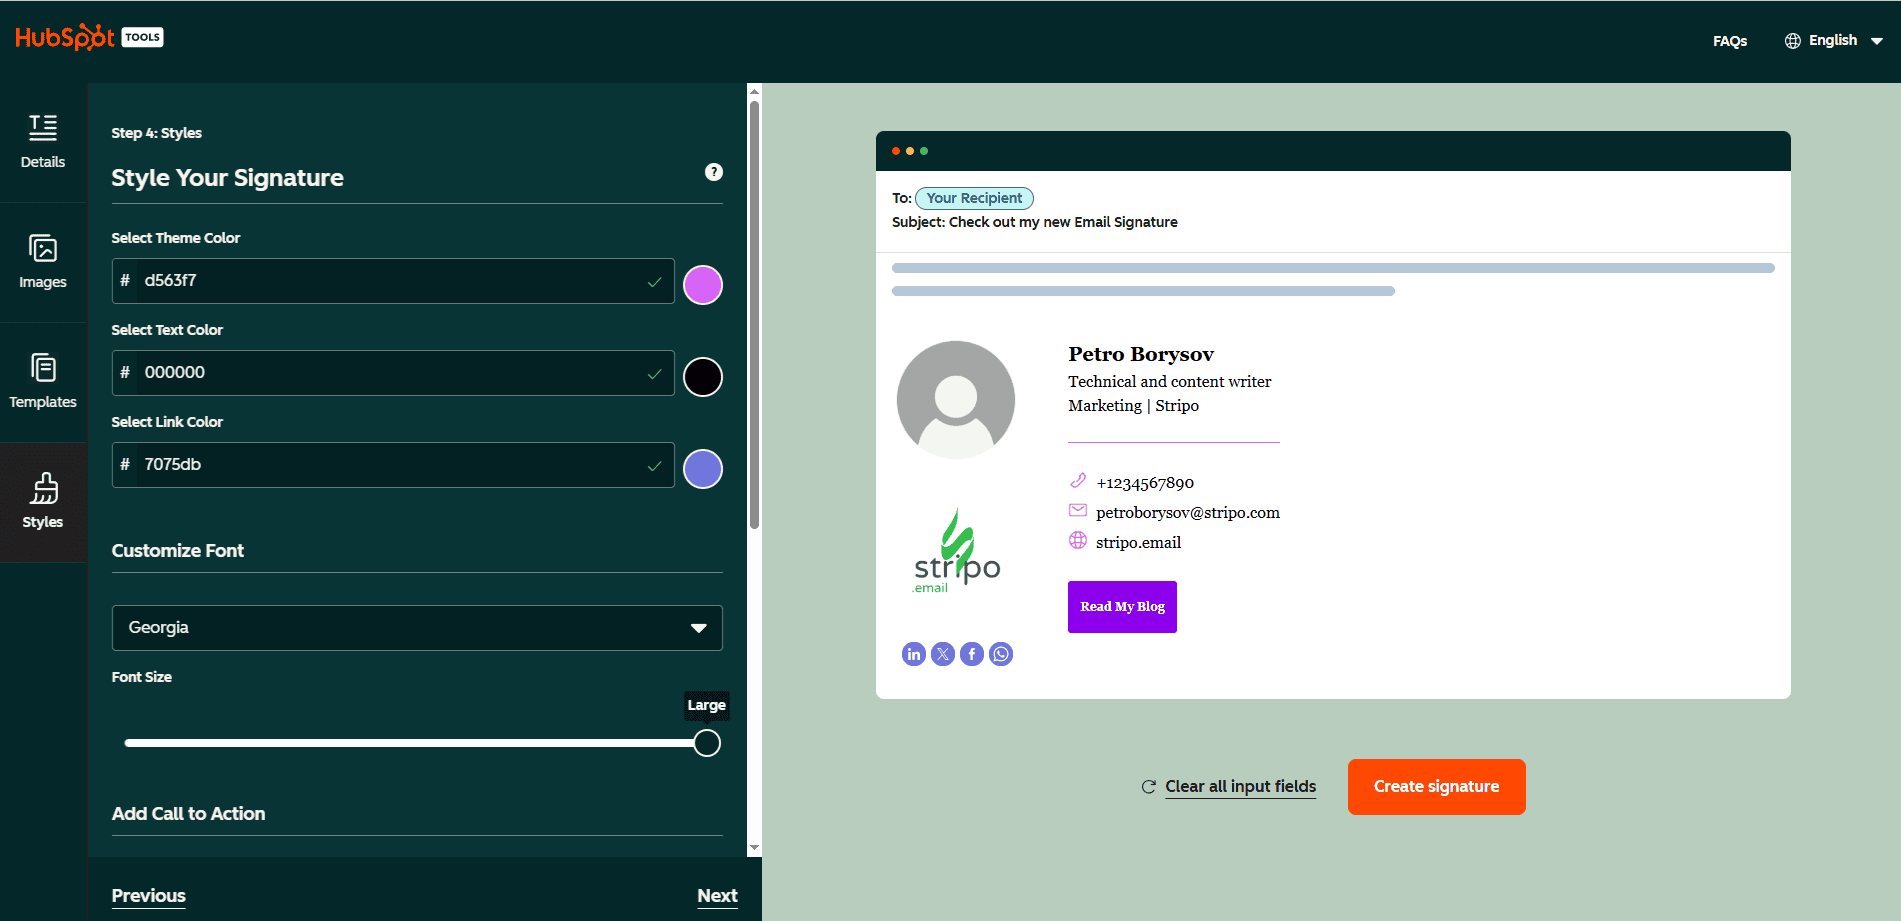The height and width of the screenshot is (921, 1901).
Task: Open the FAQs link
Action: coord(1730,41)
